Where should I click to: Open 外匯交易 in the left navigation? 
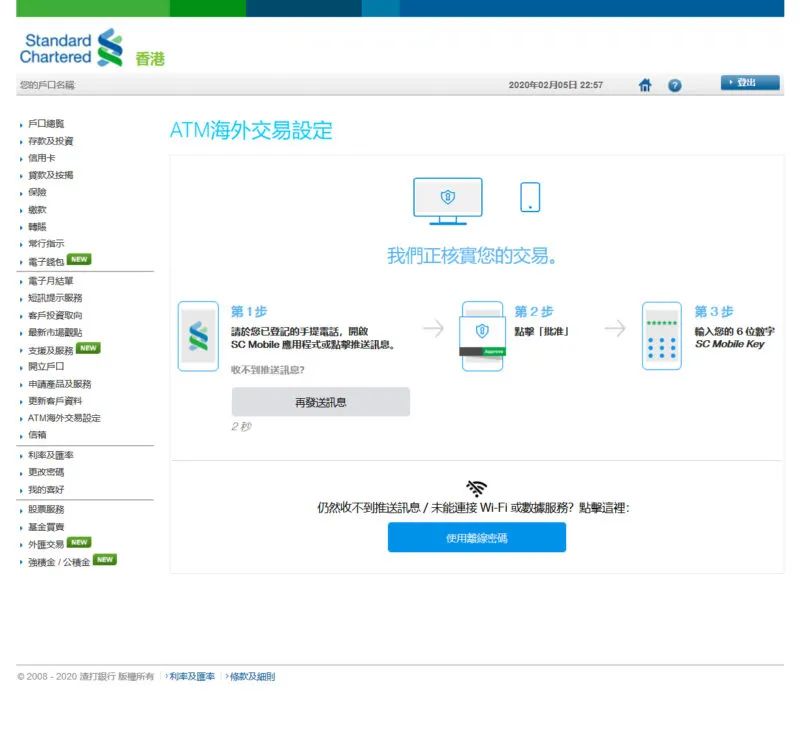tap(46, 544)
